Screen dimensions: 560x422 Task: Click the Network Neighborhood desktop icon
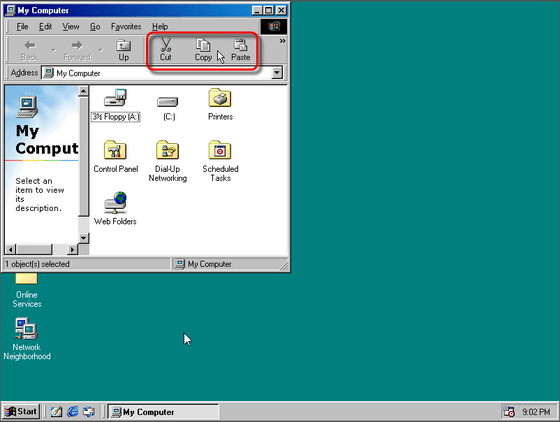point(27,339)
